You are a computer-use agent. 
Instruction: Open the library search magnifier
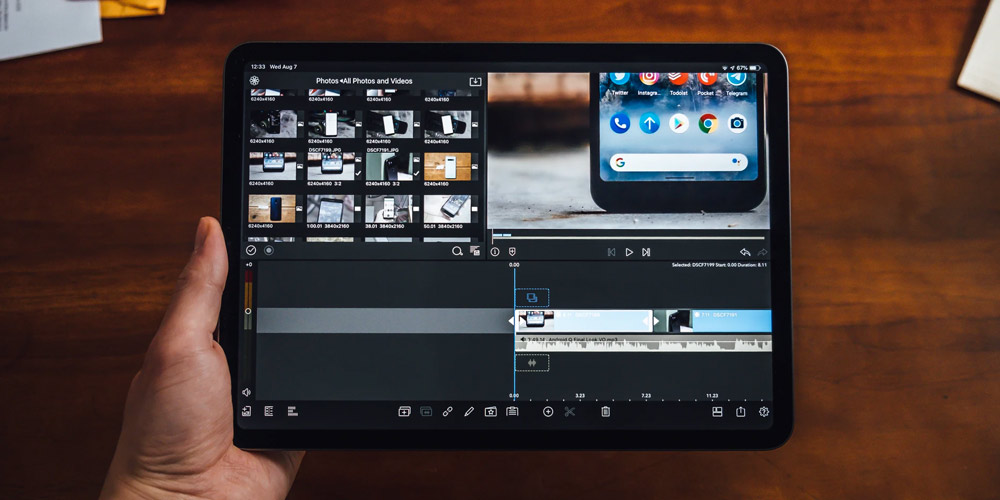(457, 251)
